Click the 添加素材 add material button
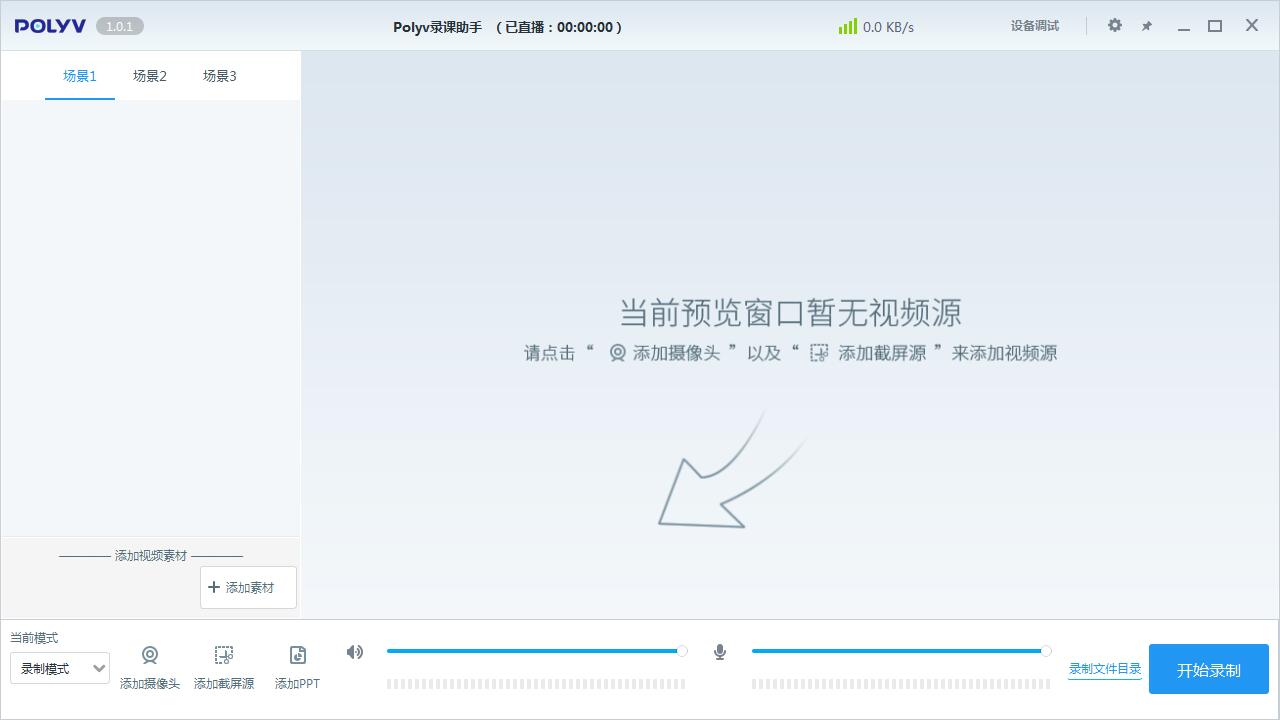The height and width of the screenshot is (720, 1280). [248, 587]
